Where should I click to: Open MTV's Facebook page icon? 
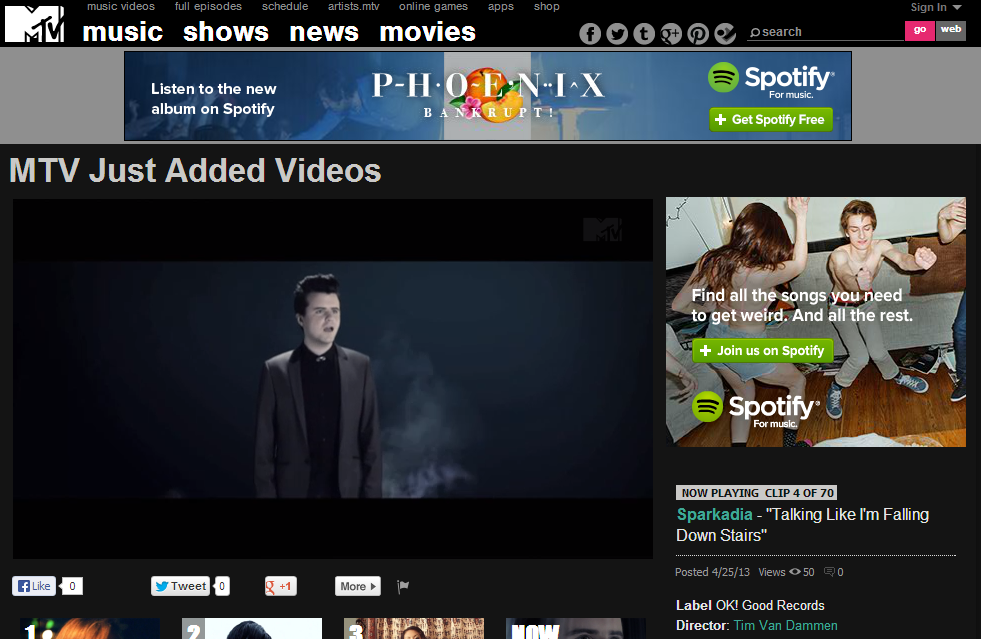pyautogui.click(x=590, y=34)
